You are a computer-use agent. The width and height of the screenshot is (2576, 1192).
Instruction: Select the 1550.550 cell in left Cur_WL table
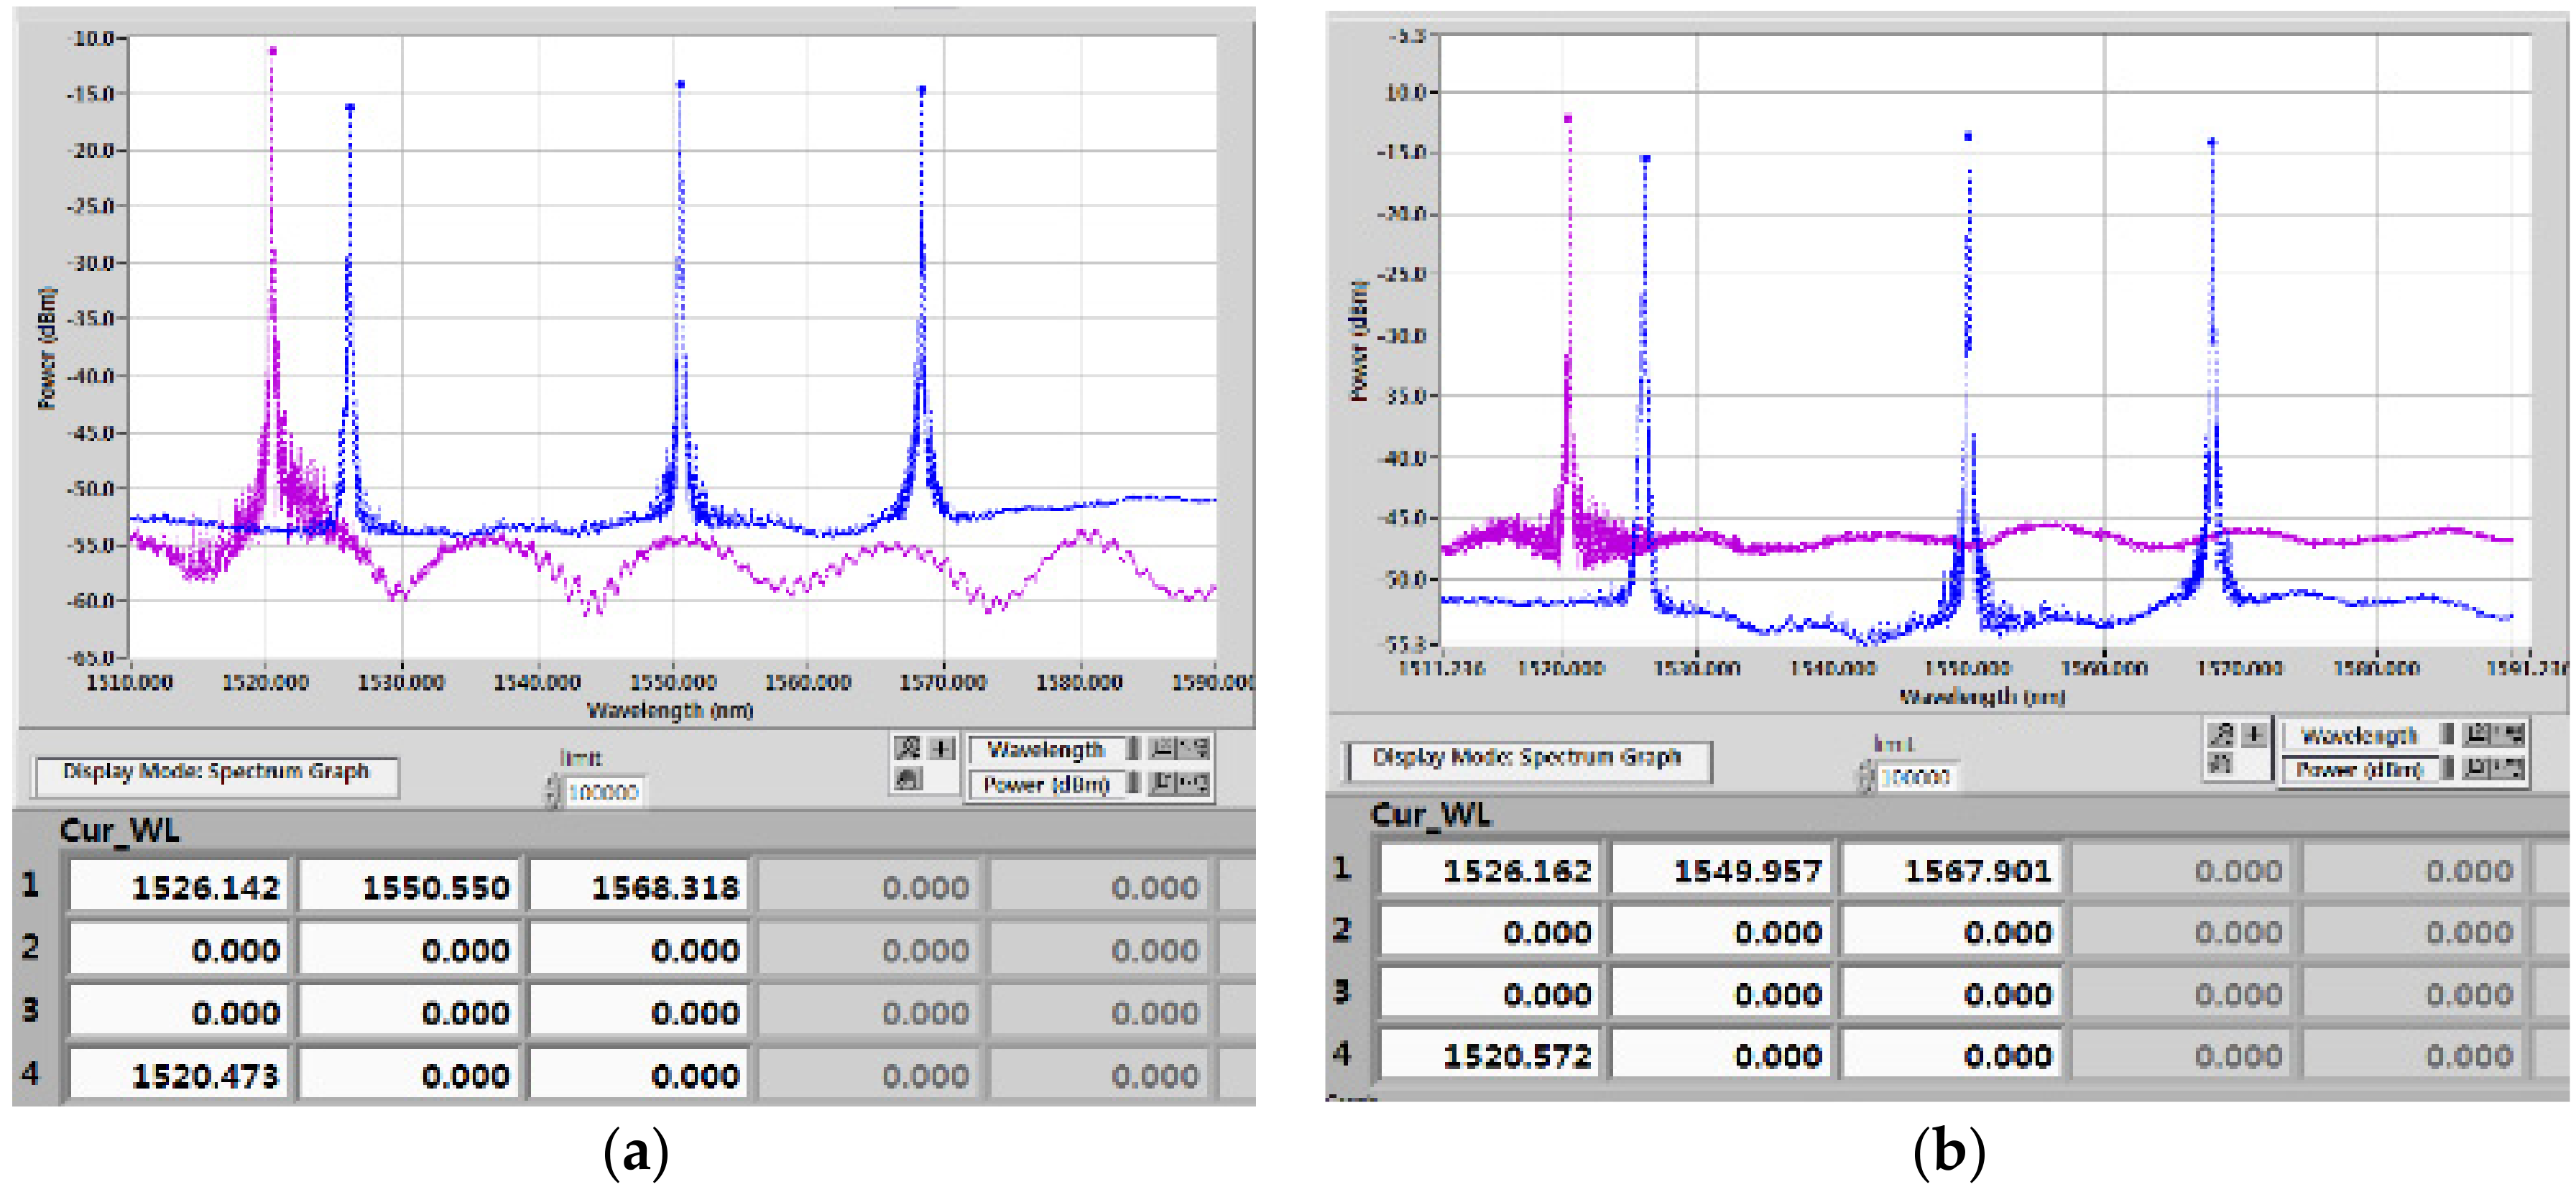coord(410,887)
